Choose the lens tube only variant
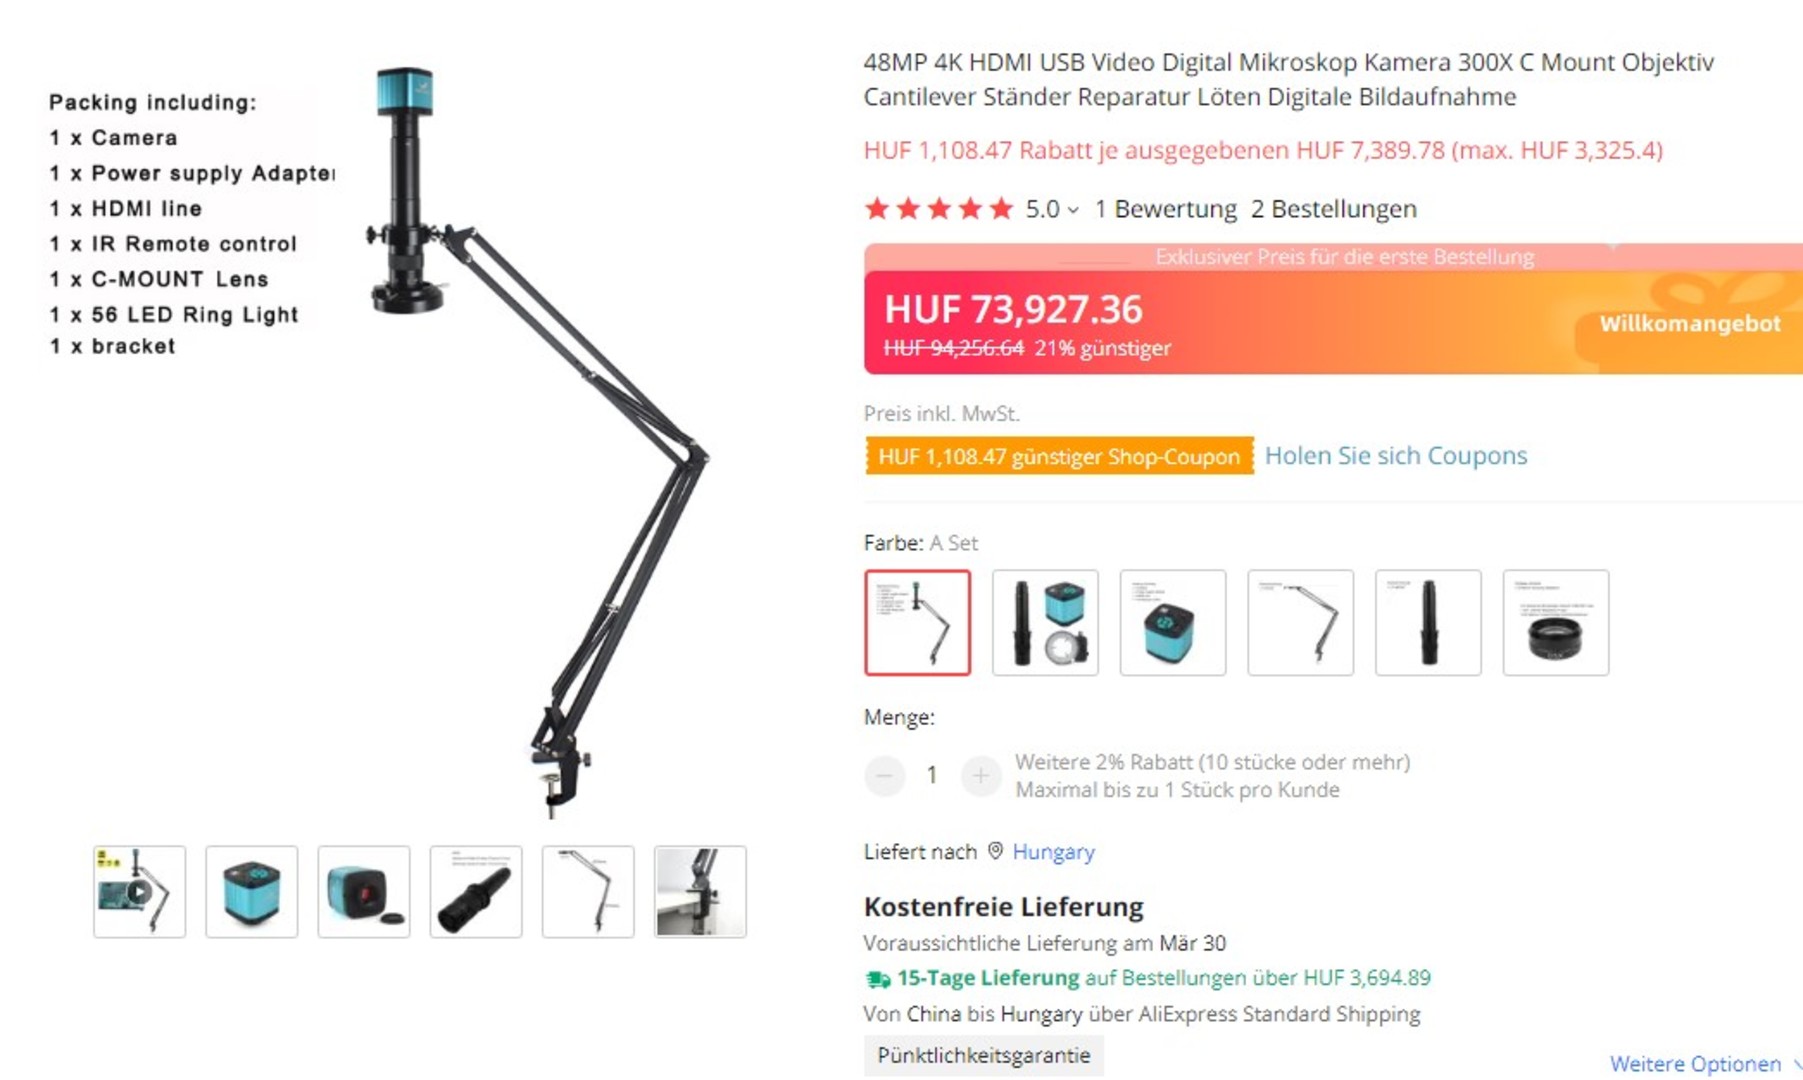Image resolution: width=1803 pixels, height=1080 pixels. coord(1428,622)
